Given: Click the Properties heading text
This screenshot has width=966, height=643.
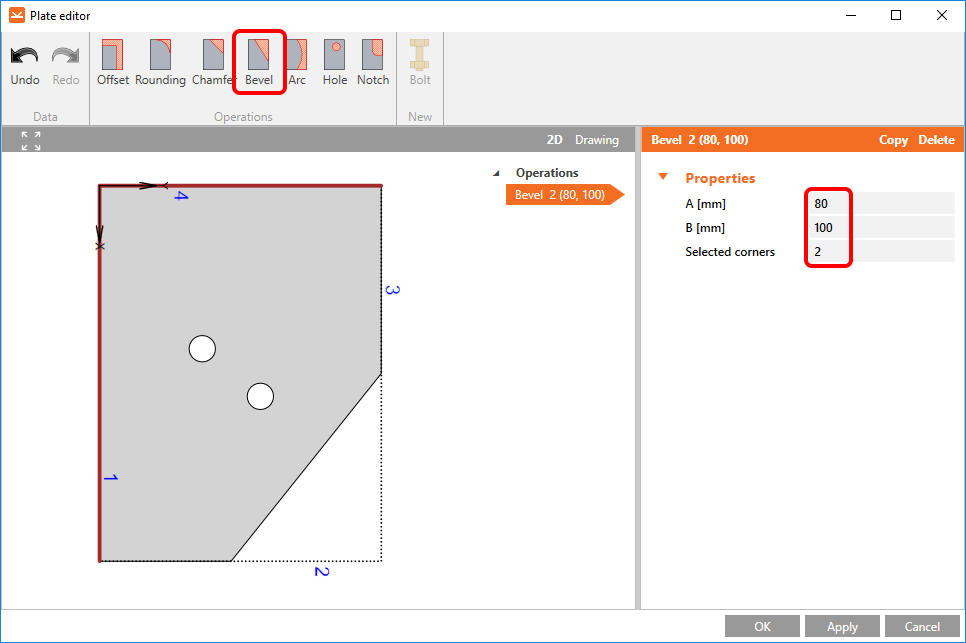Looking at the screenshot, I should [720, 178].
